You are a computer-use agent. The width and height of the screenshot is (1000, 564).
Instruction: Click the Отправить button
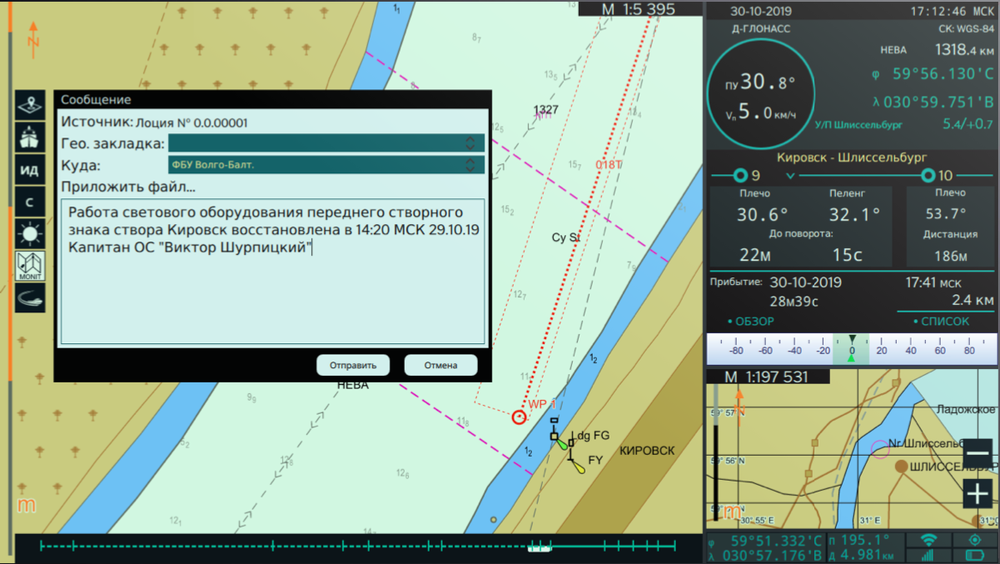(353, 365)
